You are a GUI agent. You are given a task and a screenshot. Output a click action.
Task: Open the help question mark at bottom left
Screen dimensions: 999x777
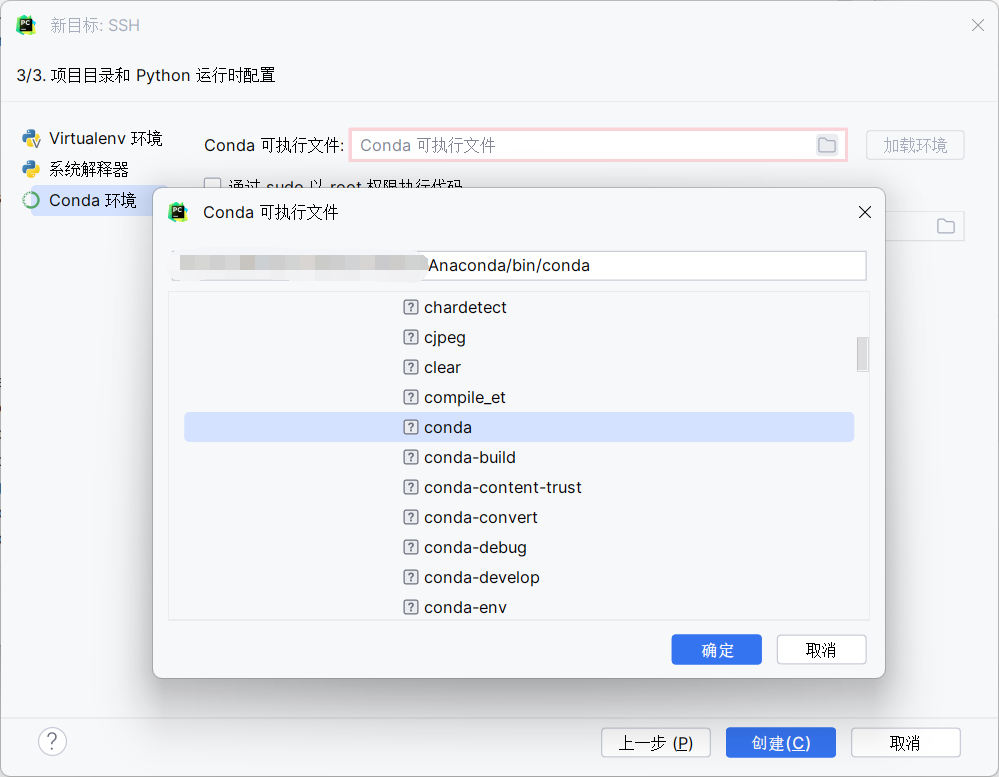click(x=52, y=741)
